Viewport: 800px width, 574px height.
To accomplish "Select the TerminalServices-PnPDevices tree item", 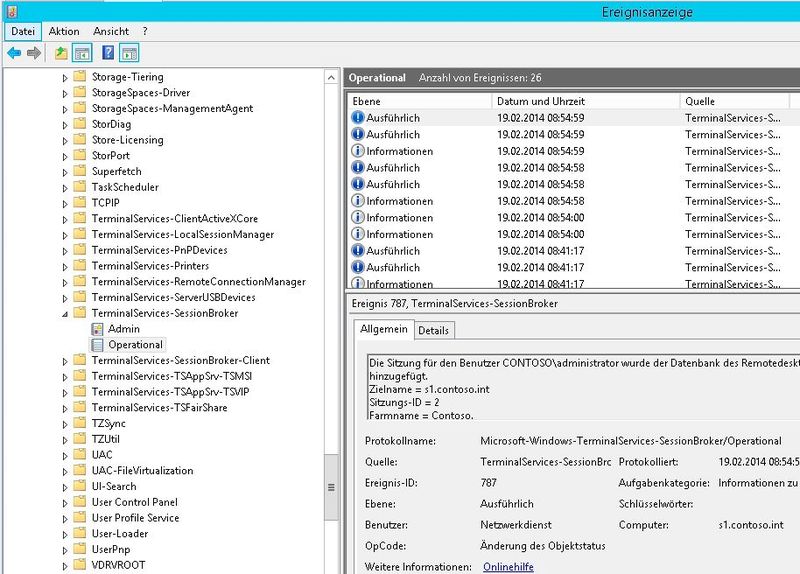I will tap(160, 250).
